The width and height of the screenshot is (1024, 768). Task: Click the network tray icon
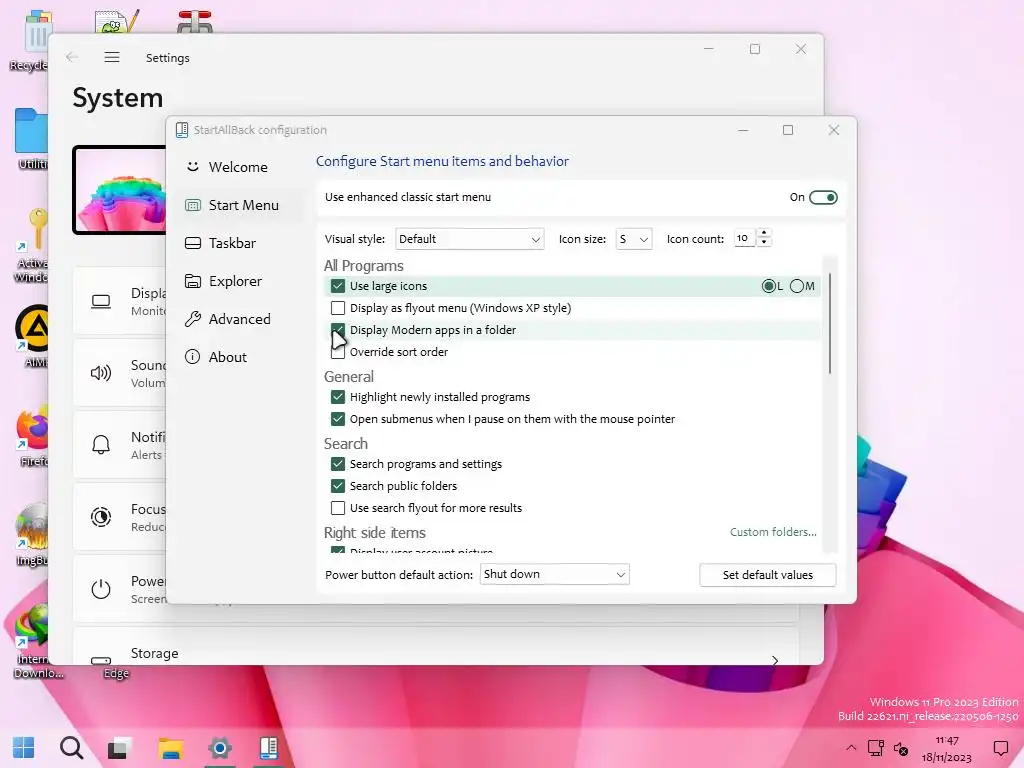tap(876, 748)
